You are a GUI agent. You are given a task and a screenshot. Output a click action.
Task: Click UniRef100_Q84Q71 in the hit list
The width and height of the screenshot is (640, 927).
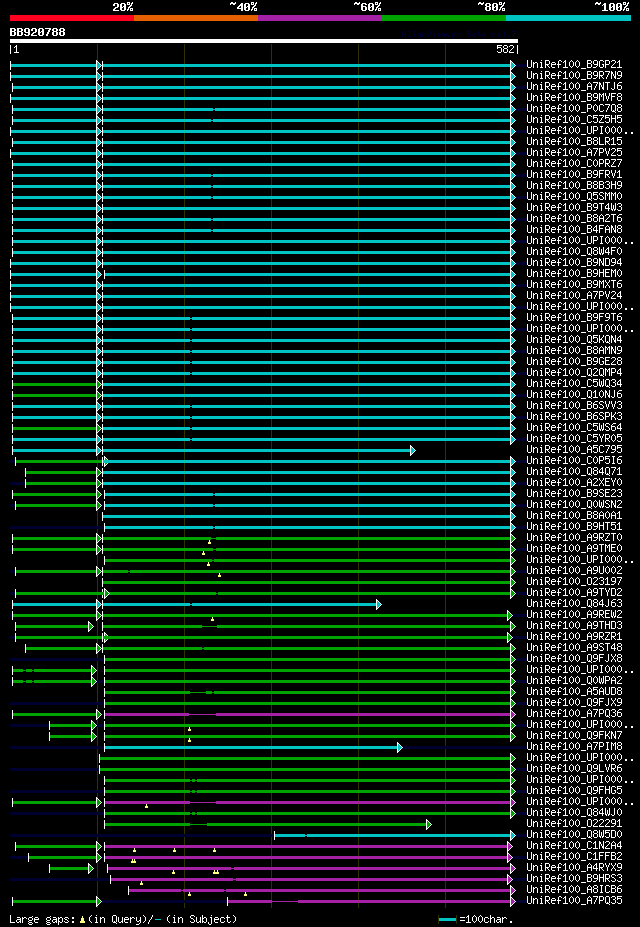point(574,472)
